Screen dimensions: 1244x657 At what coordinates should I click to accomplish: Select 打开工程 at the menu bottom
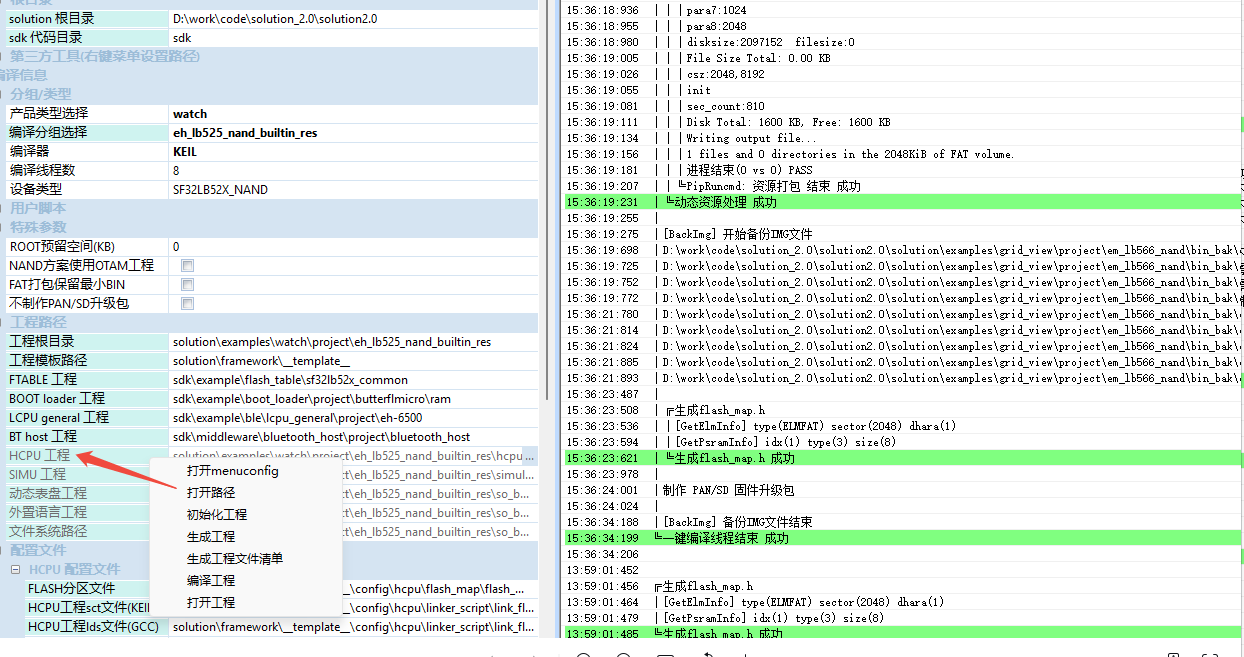point(211,603)
